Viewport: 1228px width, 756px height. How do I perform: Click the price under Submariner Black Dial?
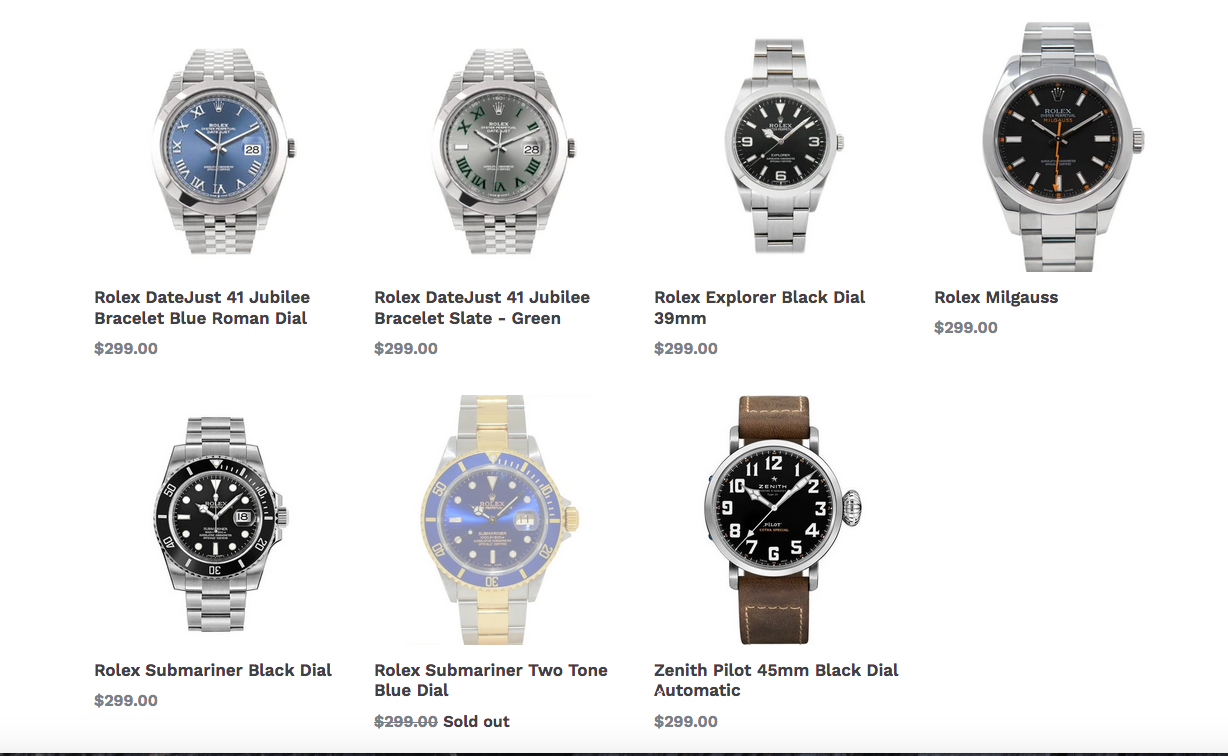[126, 700]
